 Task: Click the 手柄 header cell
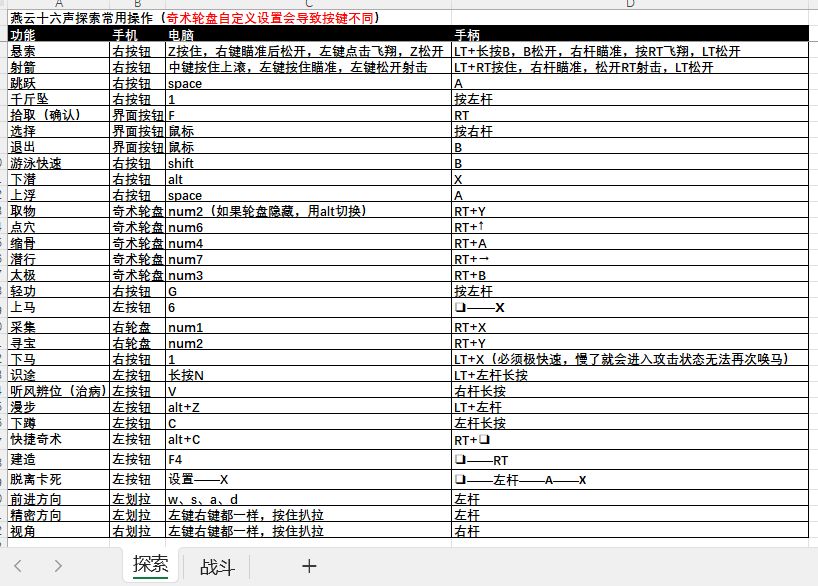coord(630,35)
